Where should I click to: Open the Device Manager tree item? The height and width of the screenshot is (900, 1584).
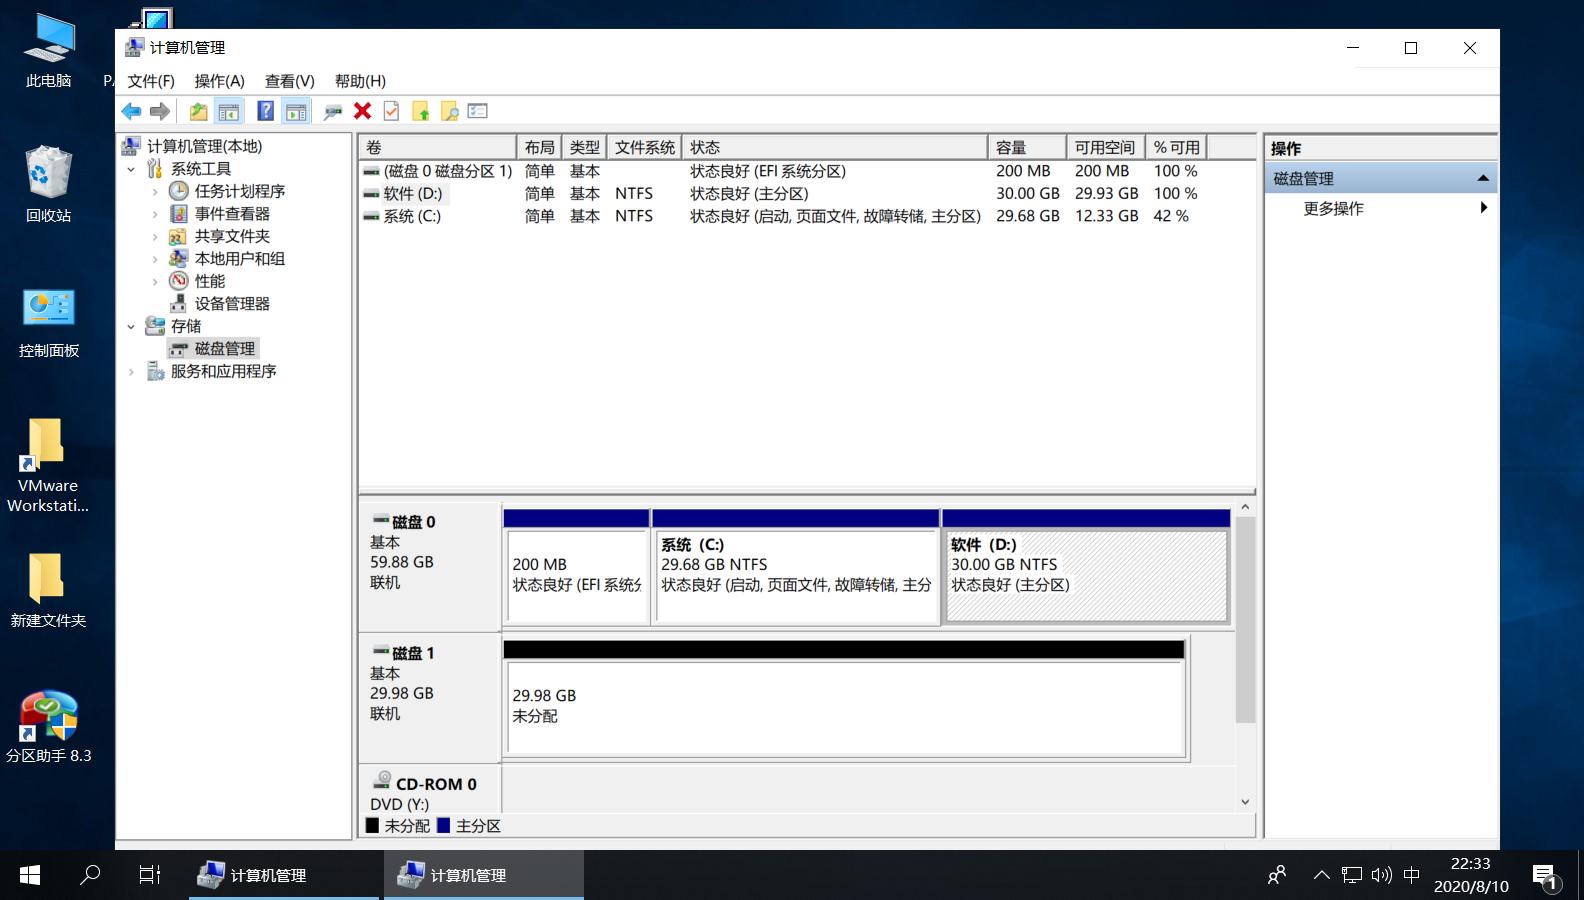[x=232, y=304]
